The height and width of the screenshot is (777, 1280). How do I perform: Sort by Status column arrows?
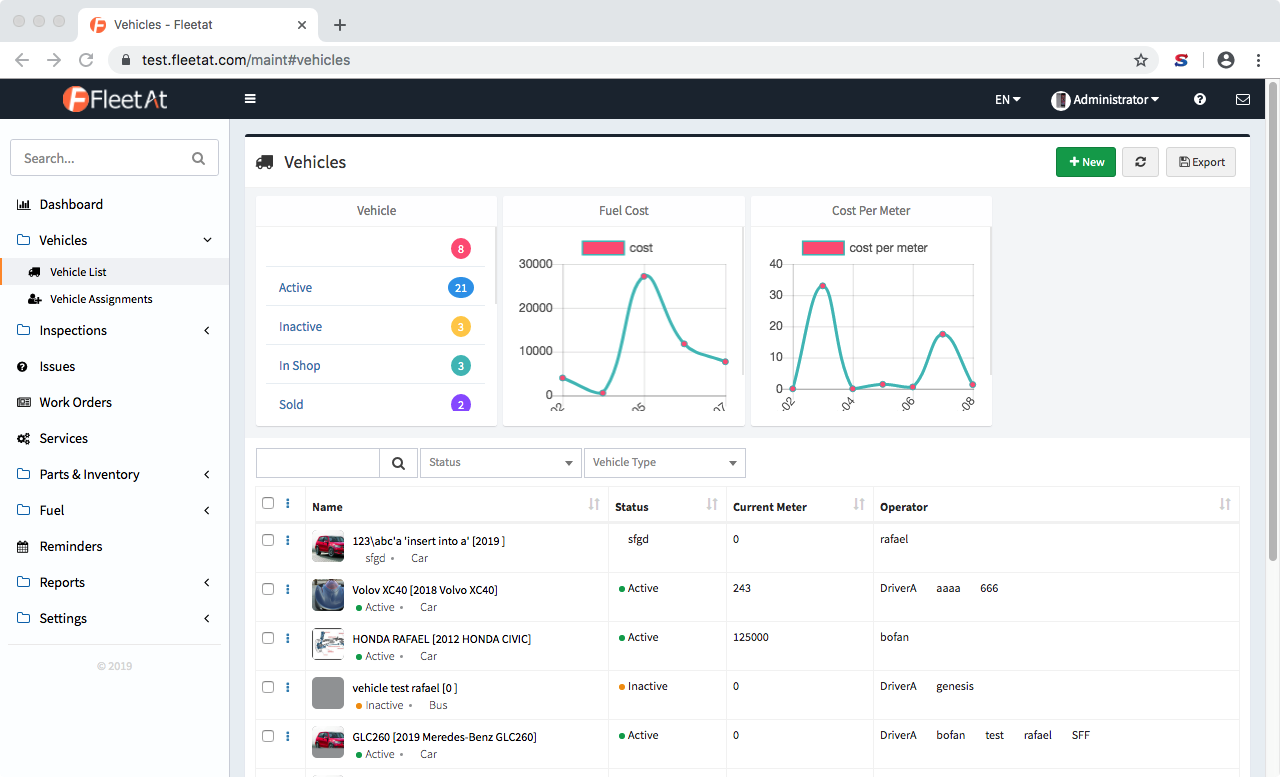[x=712, y=505]
